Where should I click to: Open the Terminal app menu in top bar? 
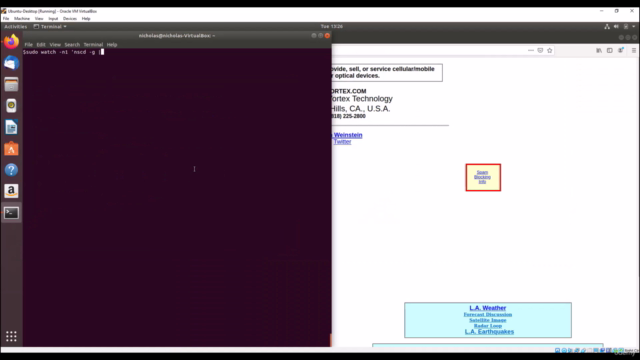50,27
